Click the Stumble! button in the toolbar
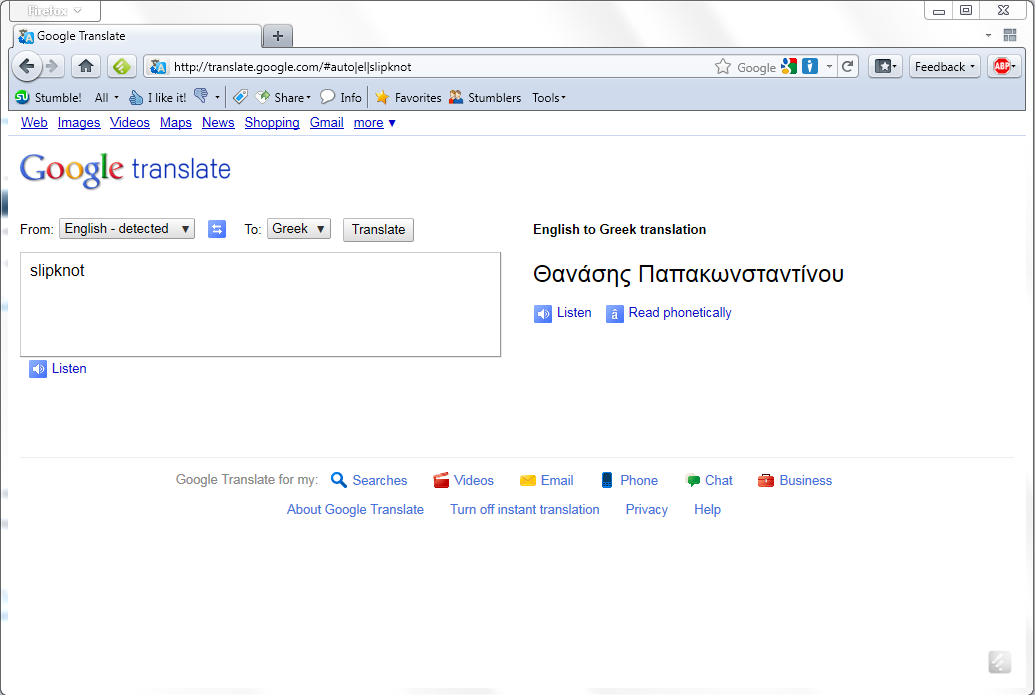 [x=48, y=98]
